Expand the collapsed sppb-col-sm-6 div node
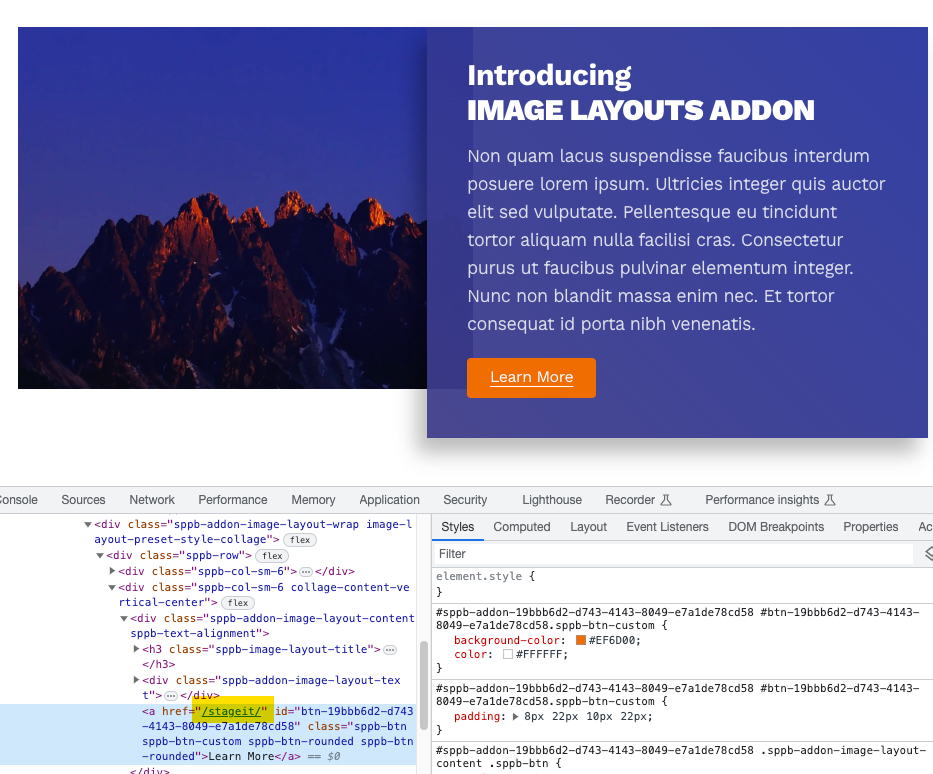The image size is (933, 774). pyautogui.click(x=112, y=572)
